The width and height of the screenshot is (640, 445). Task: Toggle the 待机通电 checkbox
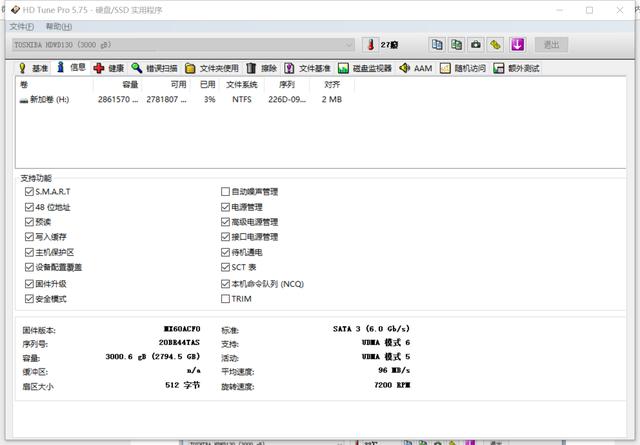tap(225, 252)
